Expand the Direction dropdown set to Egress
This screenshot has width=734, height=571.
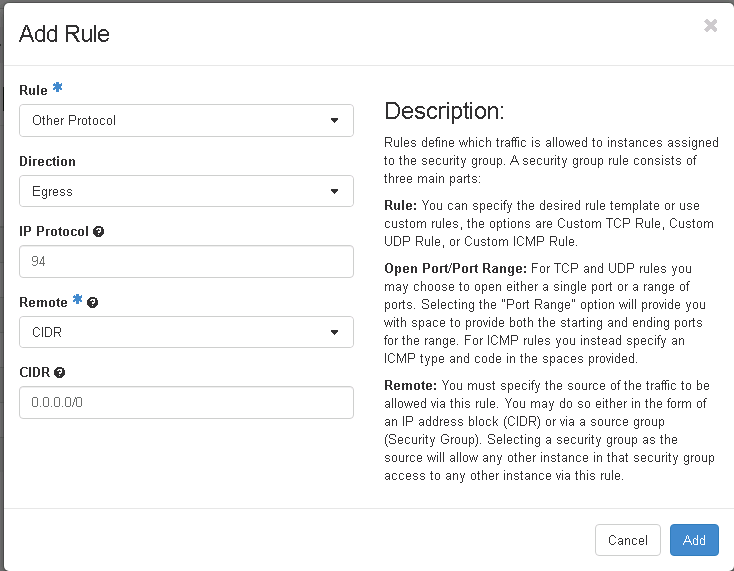[186, 191]
